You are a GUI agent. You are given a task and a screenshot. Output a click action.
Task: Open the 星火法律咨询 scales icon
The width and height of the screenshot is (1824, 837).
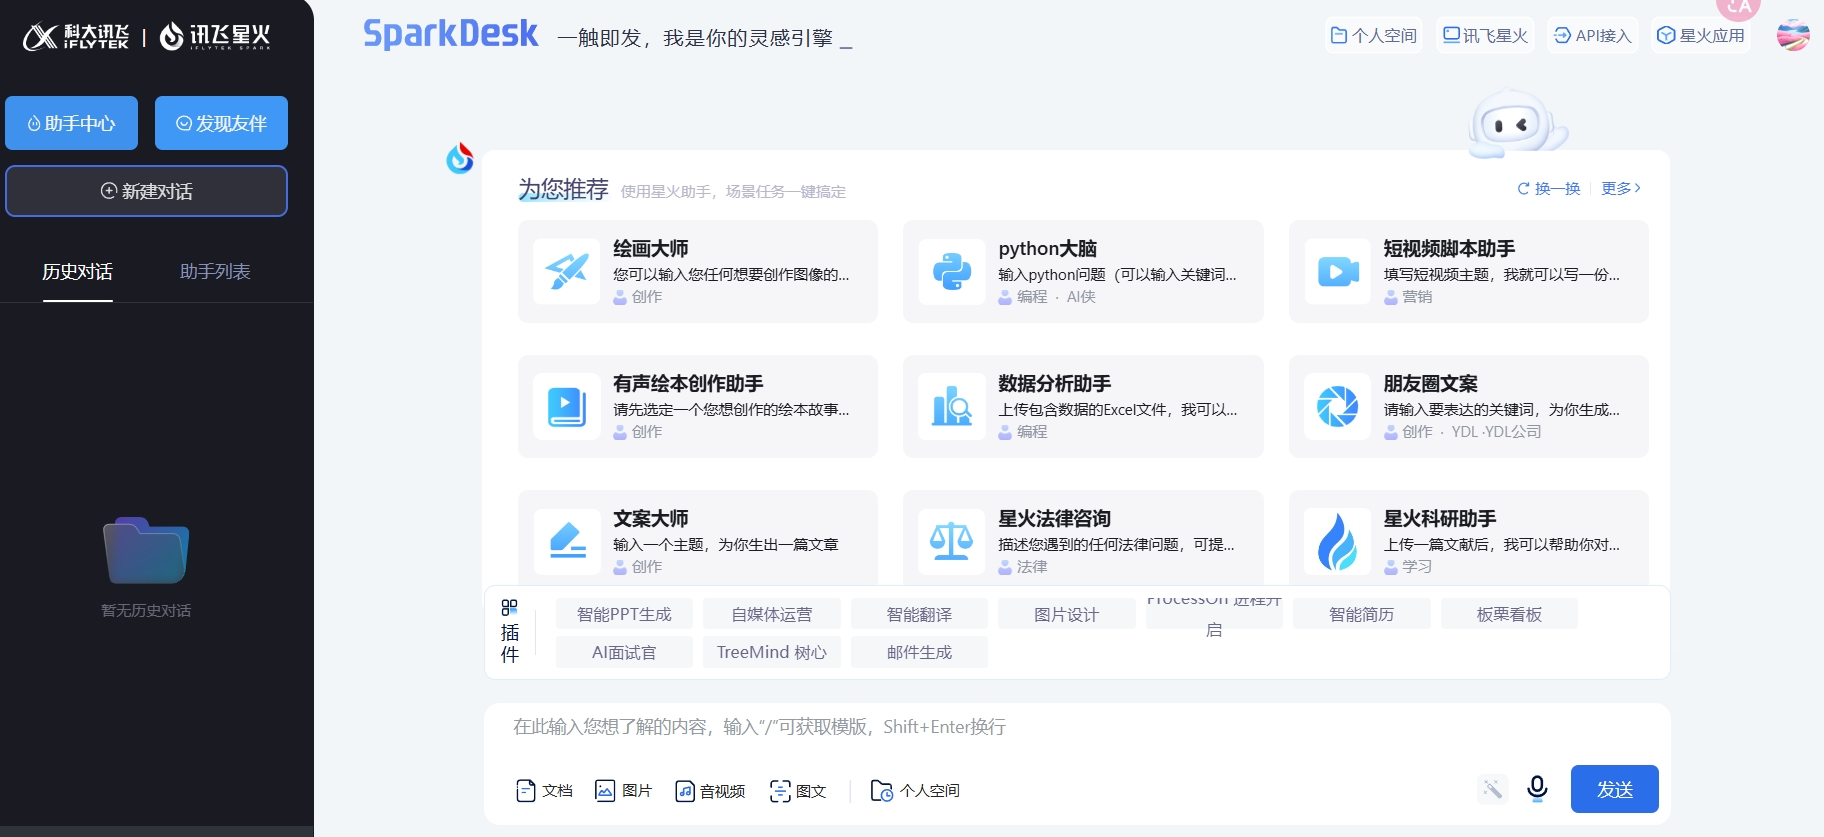tap(952, 541)
